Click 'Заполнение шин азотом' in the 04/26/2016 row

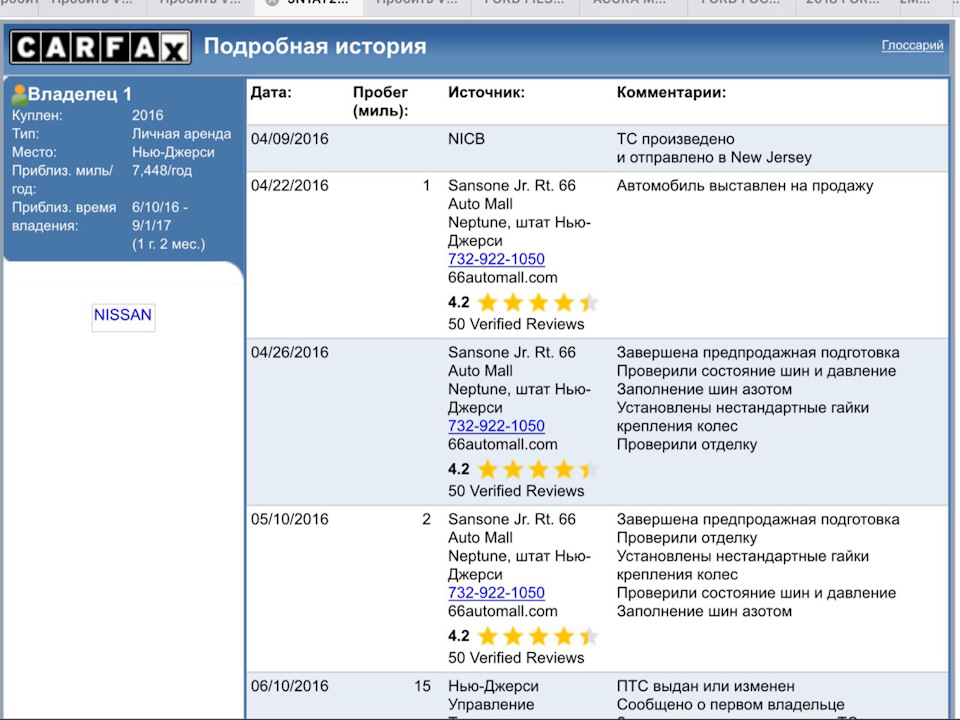point(704,389)
